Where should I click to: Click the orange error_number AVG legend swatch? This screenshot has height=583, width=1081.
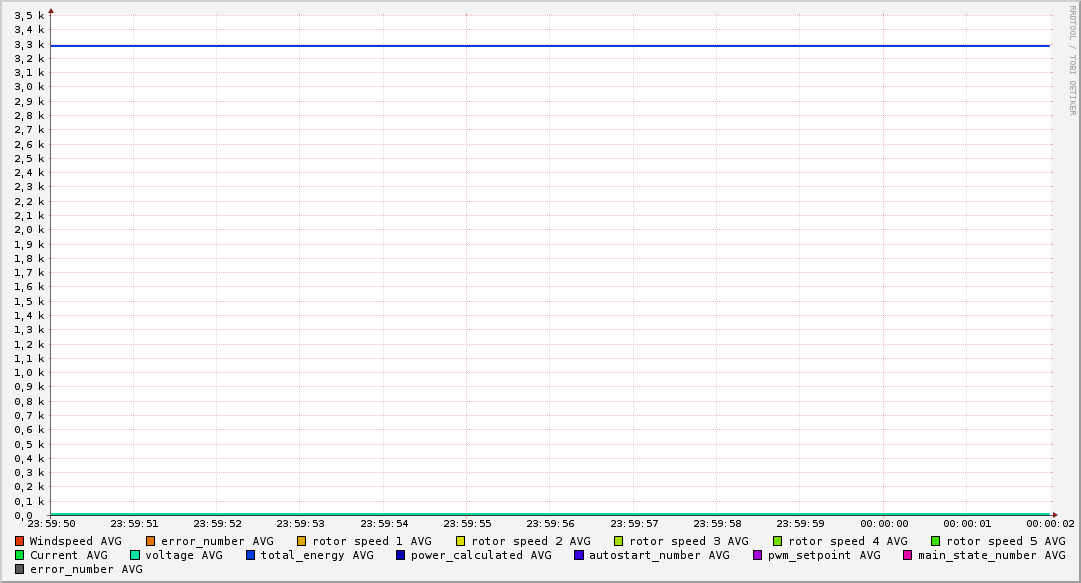pos(150,541)
